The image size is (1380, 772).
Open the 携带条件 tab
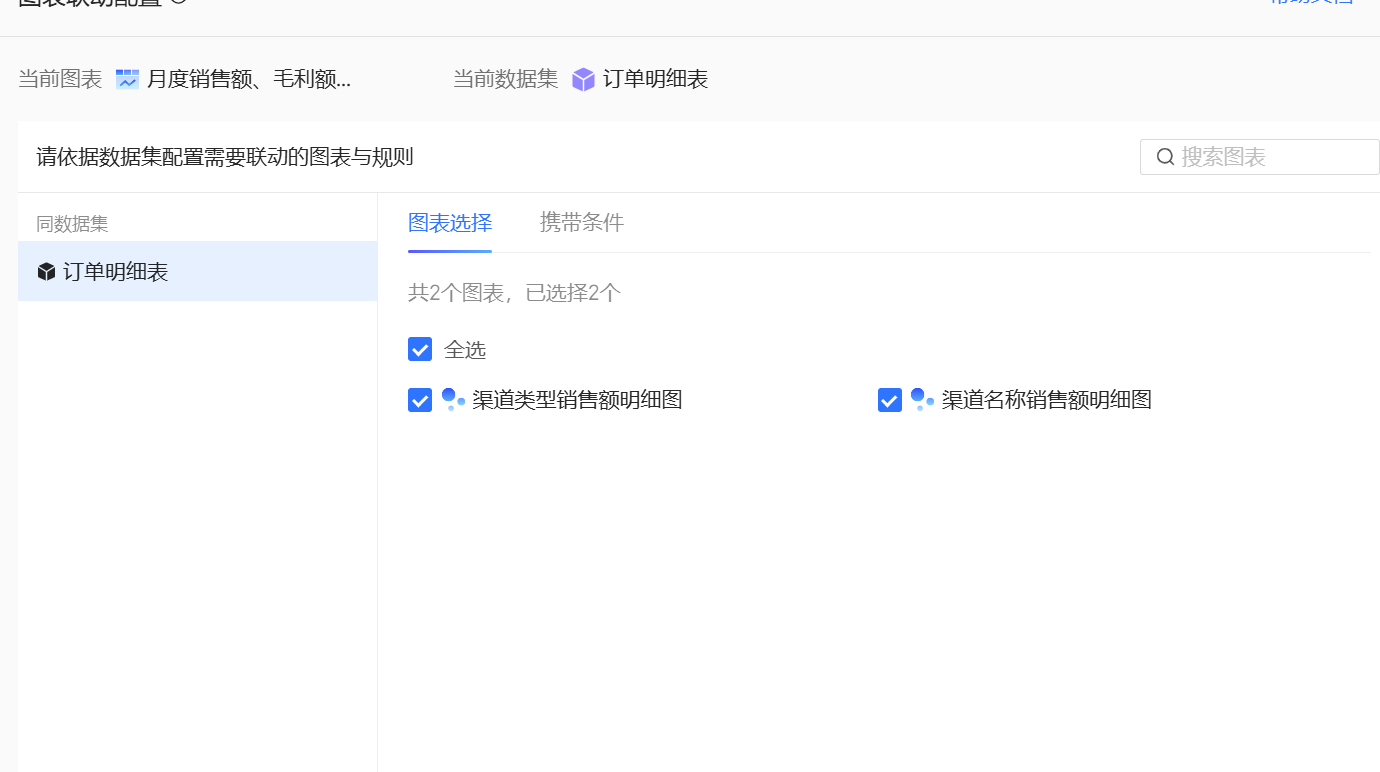[x=582, y=223]
